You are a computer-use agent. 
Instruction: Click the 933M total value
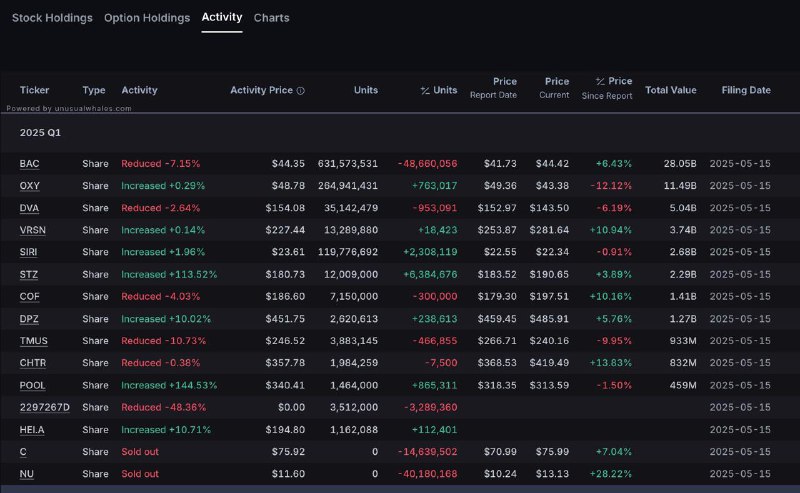point(683,341)
